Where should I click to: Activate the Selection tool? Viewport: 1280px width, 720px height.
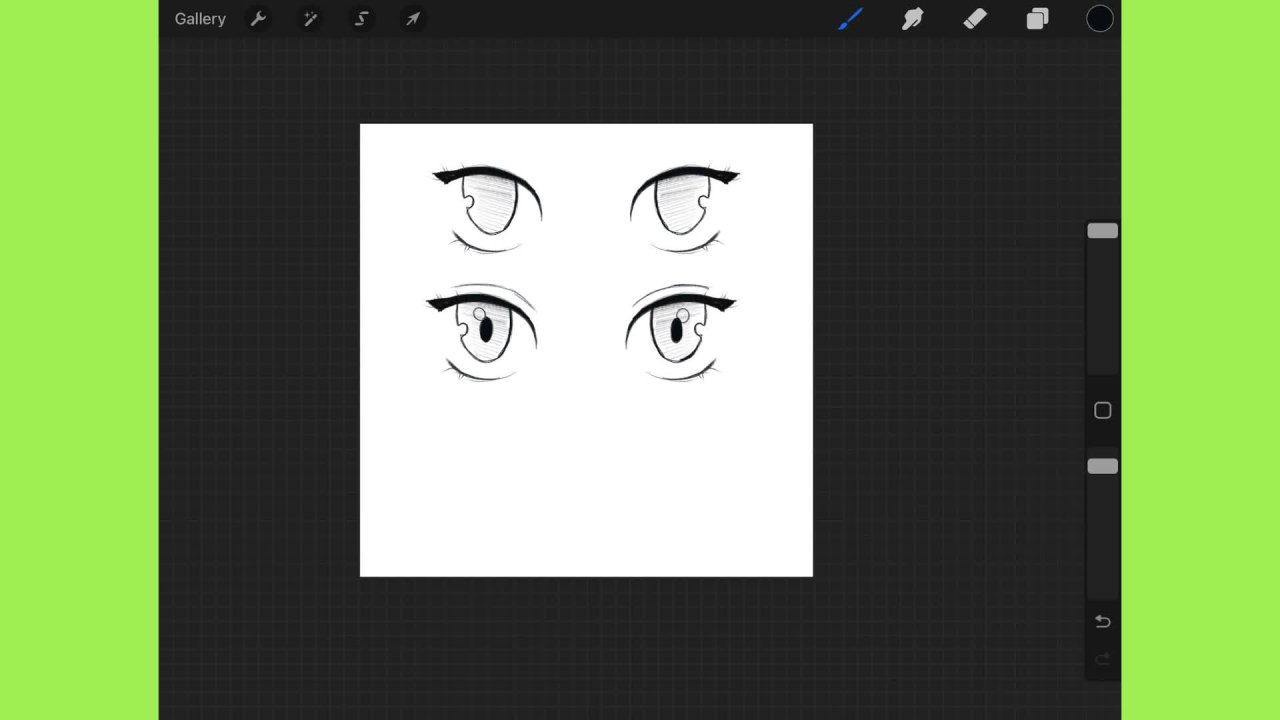point(362,19)
